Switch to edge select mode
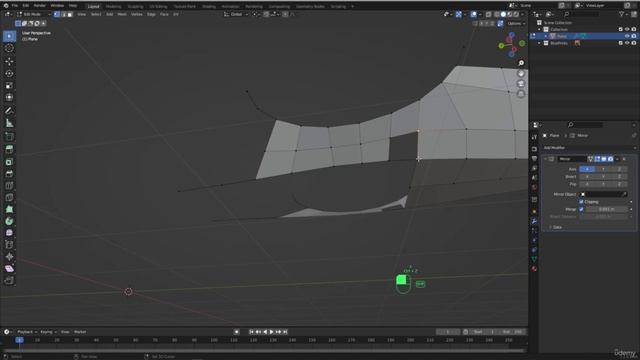The width and height of the screenshot is (640, 360). [63, 14]
